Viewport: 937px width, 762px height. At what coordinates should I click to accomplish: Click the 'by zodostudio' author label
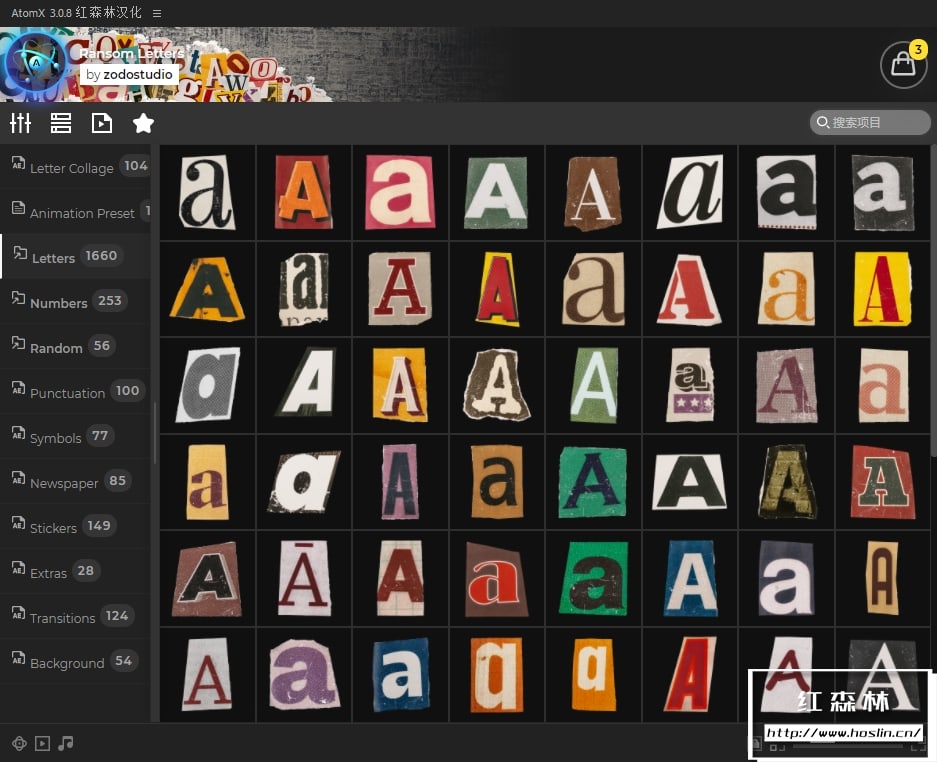click(129, 75)
